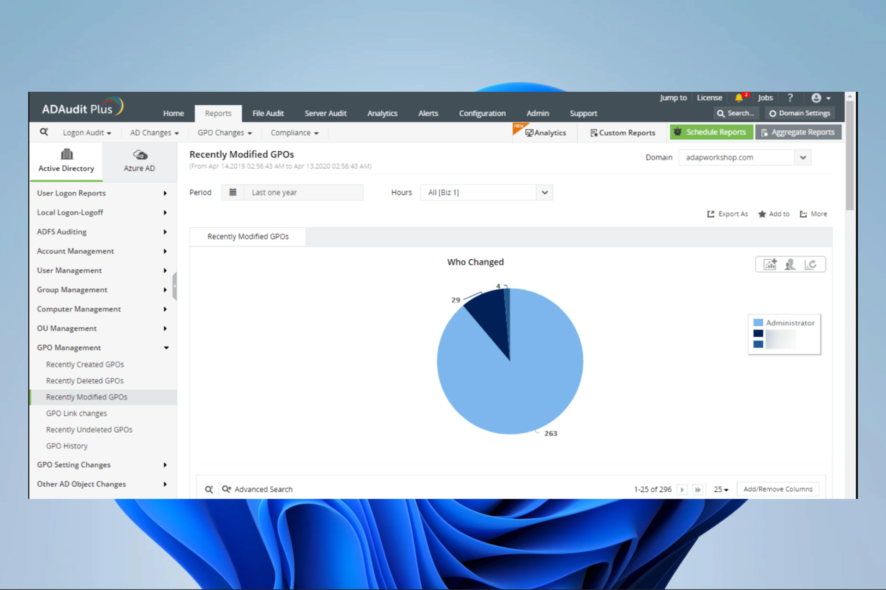Switch to Server Audit tab
This screenshot has width=886, height=590.
[x=325, y=113]
